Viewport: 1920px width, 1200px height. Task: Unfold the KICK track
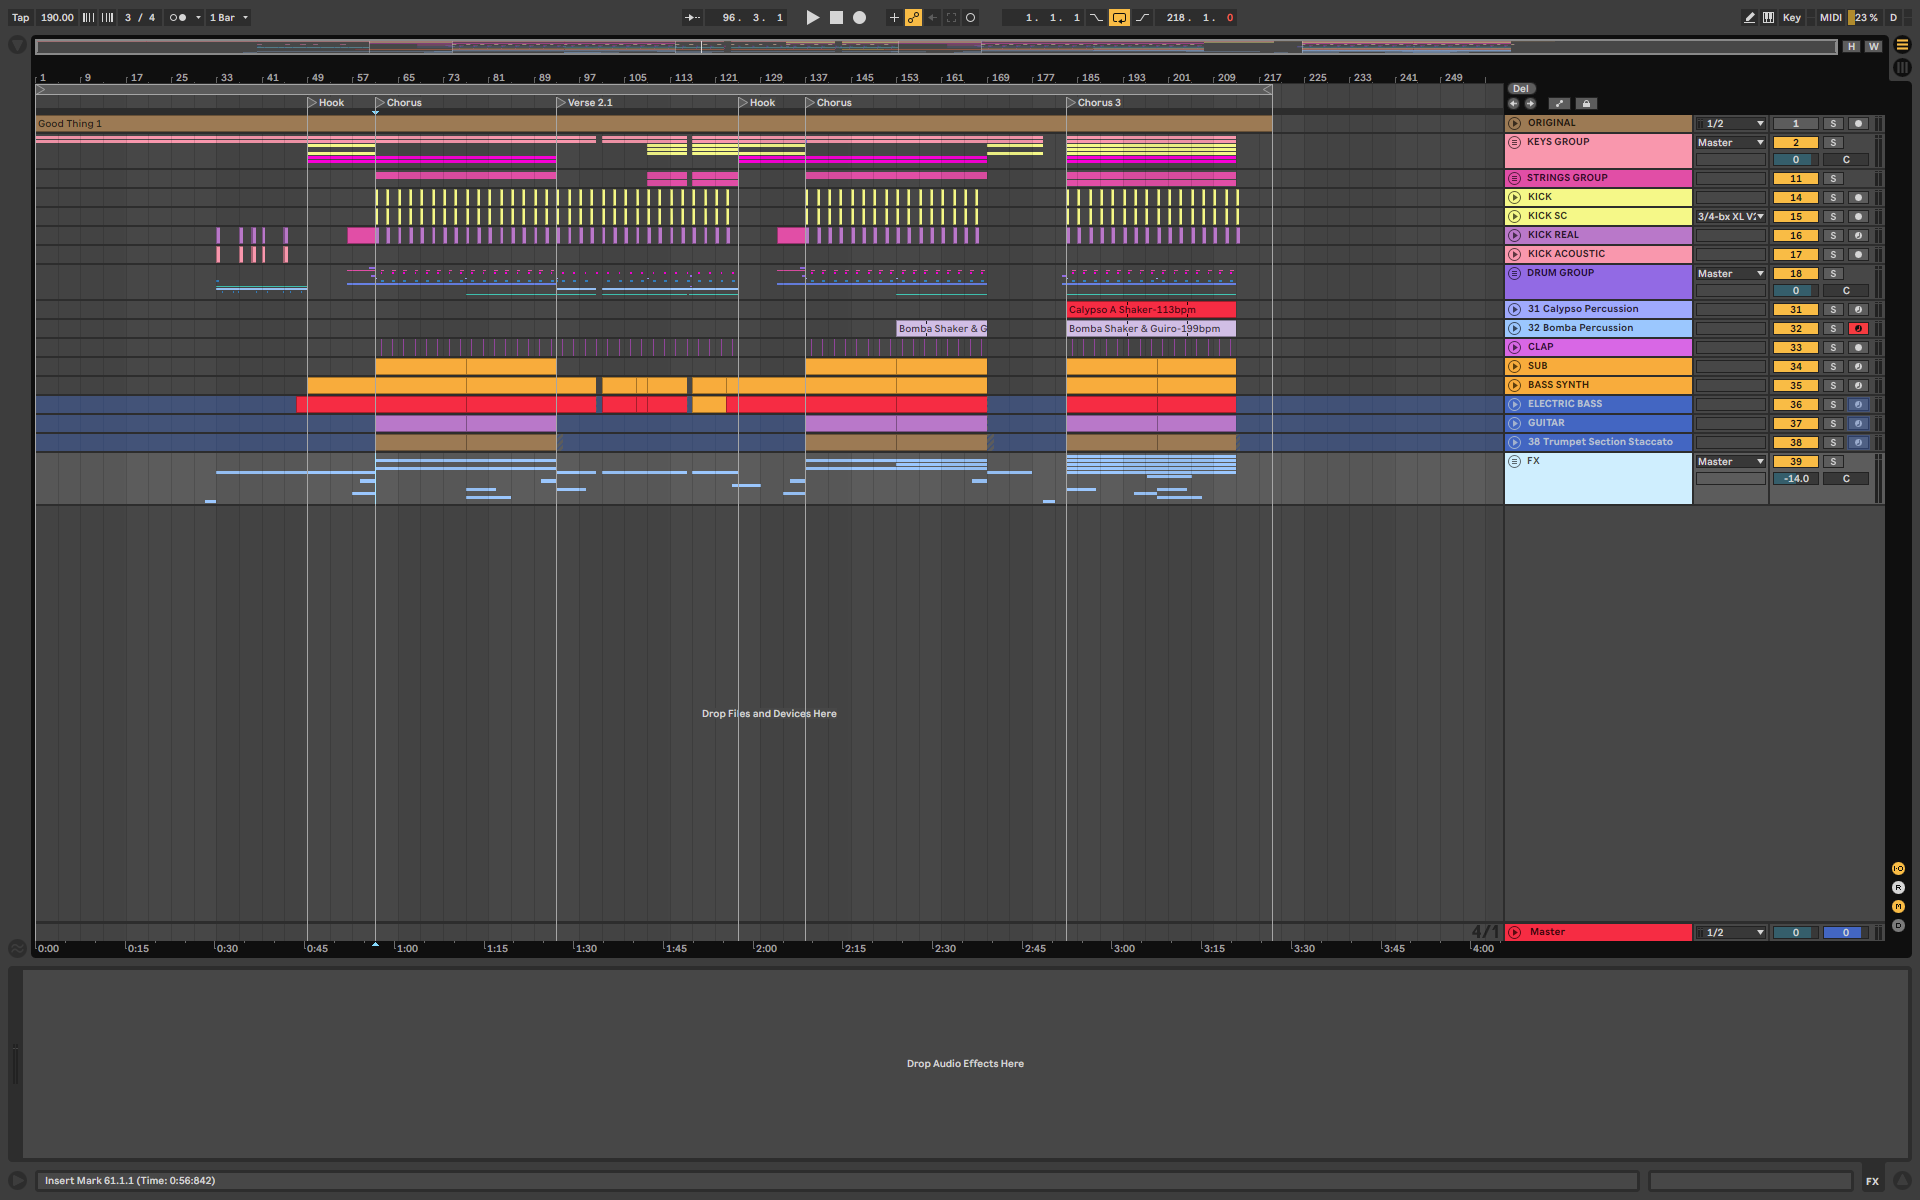pyautogui.click(x=1514, y=197)
